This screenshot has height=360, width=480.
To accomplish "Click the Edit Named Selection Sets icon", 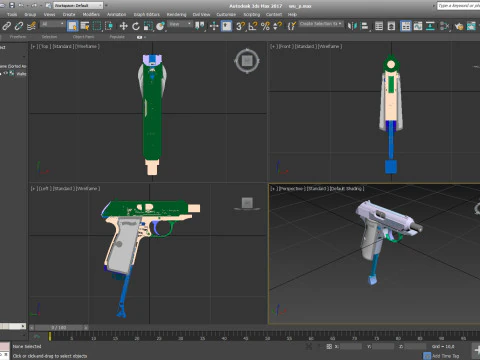I will pos(291,26).
